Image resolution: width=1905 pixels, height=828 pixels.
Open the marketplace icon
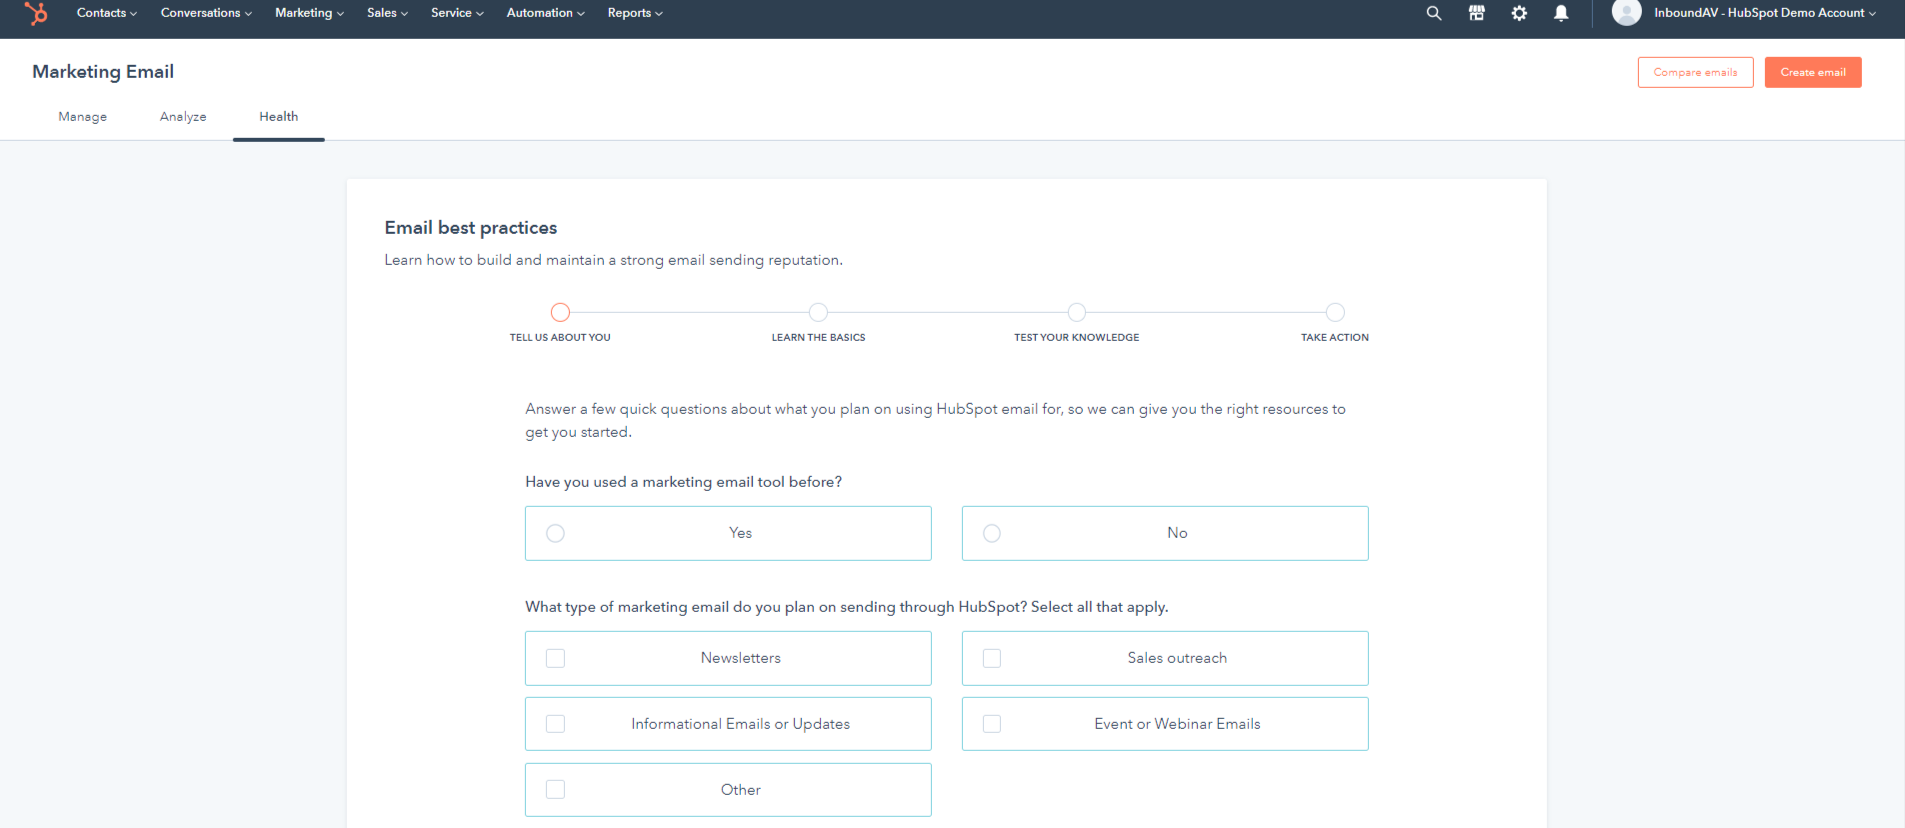click(x=1476, y=13)
